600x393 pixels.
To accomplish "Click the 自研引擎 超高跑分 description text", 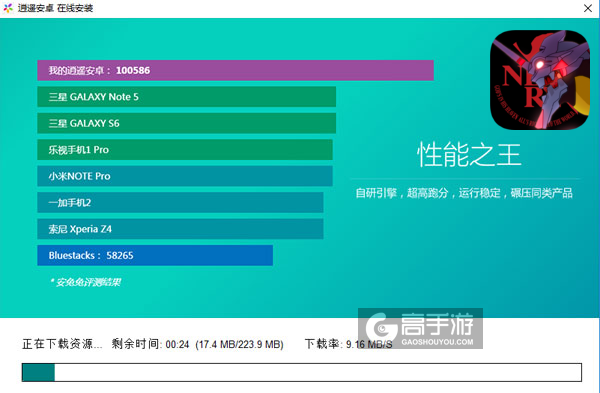I will (x=464, y=193).
